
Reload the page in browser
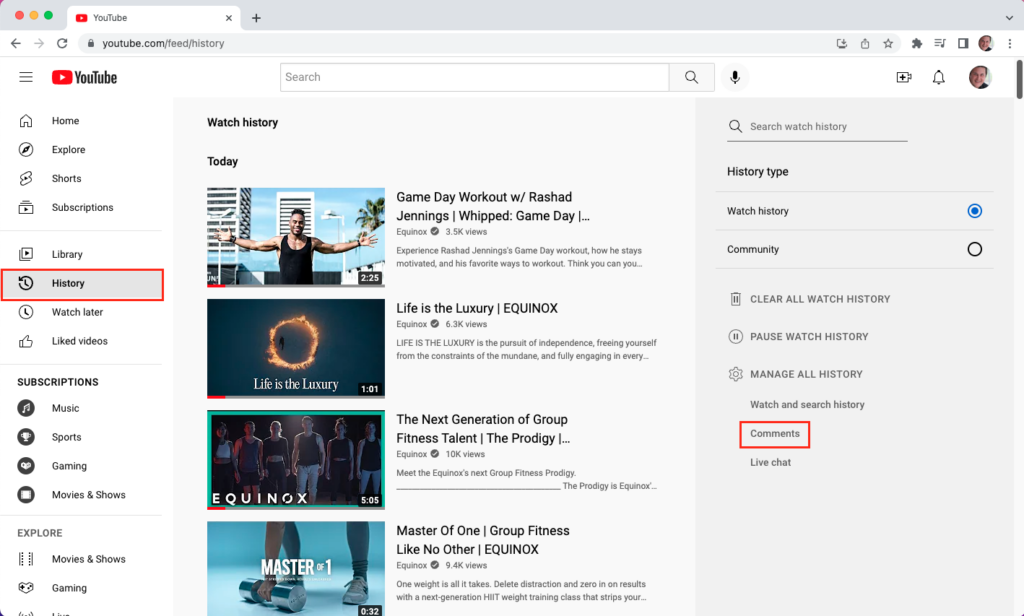click(62, 44)
